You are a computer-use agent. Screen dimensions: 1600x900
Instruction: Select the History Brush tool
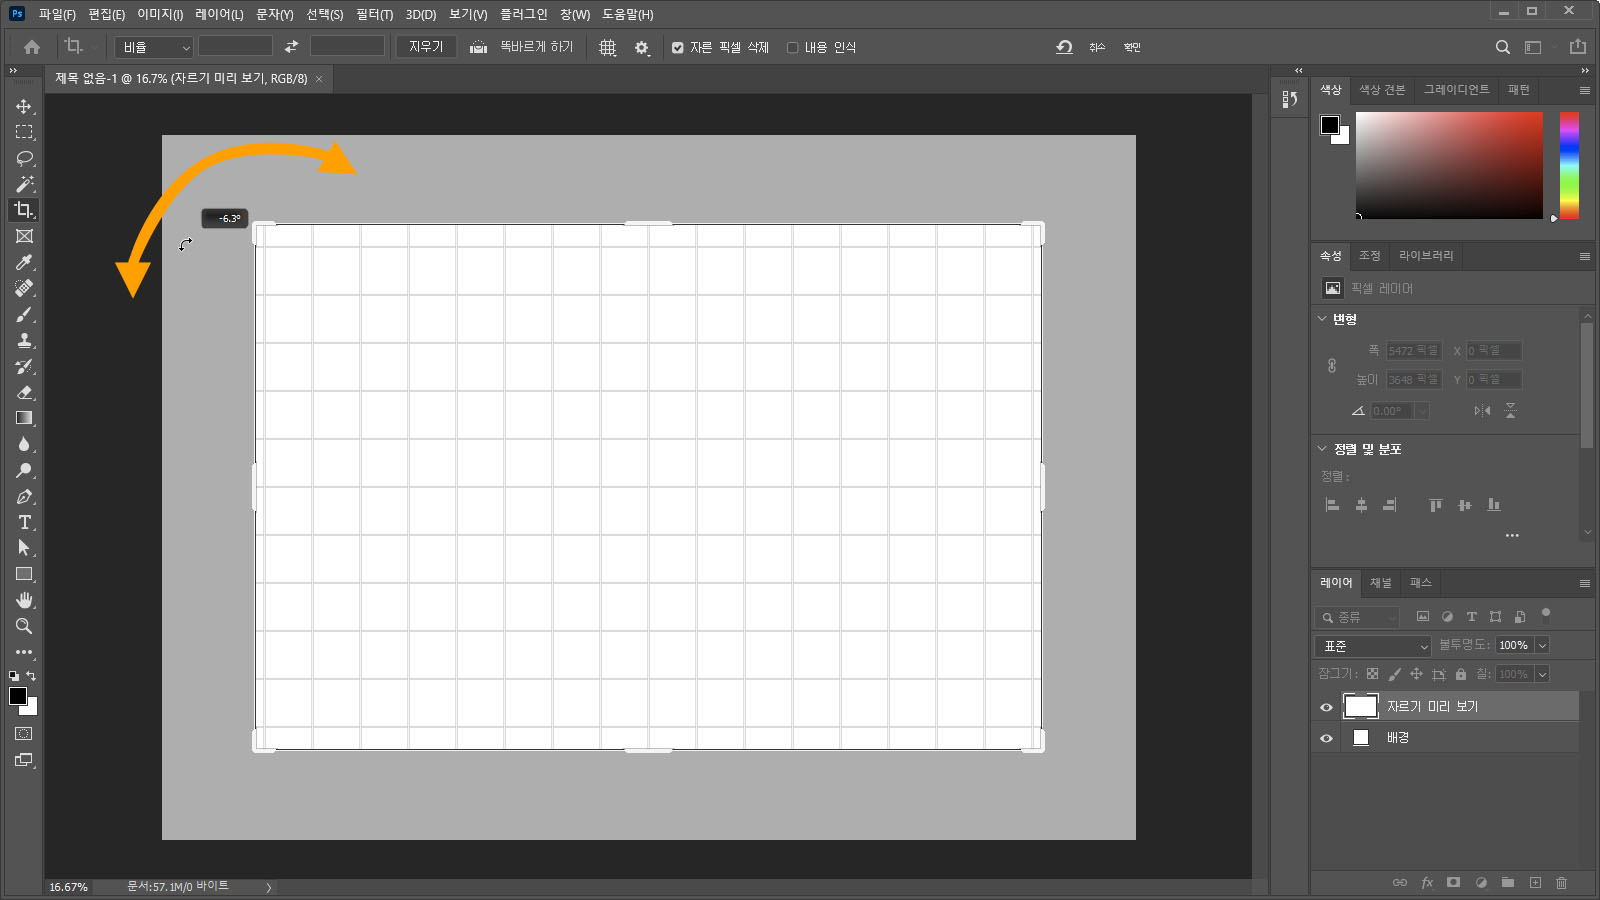(24, 366)
